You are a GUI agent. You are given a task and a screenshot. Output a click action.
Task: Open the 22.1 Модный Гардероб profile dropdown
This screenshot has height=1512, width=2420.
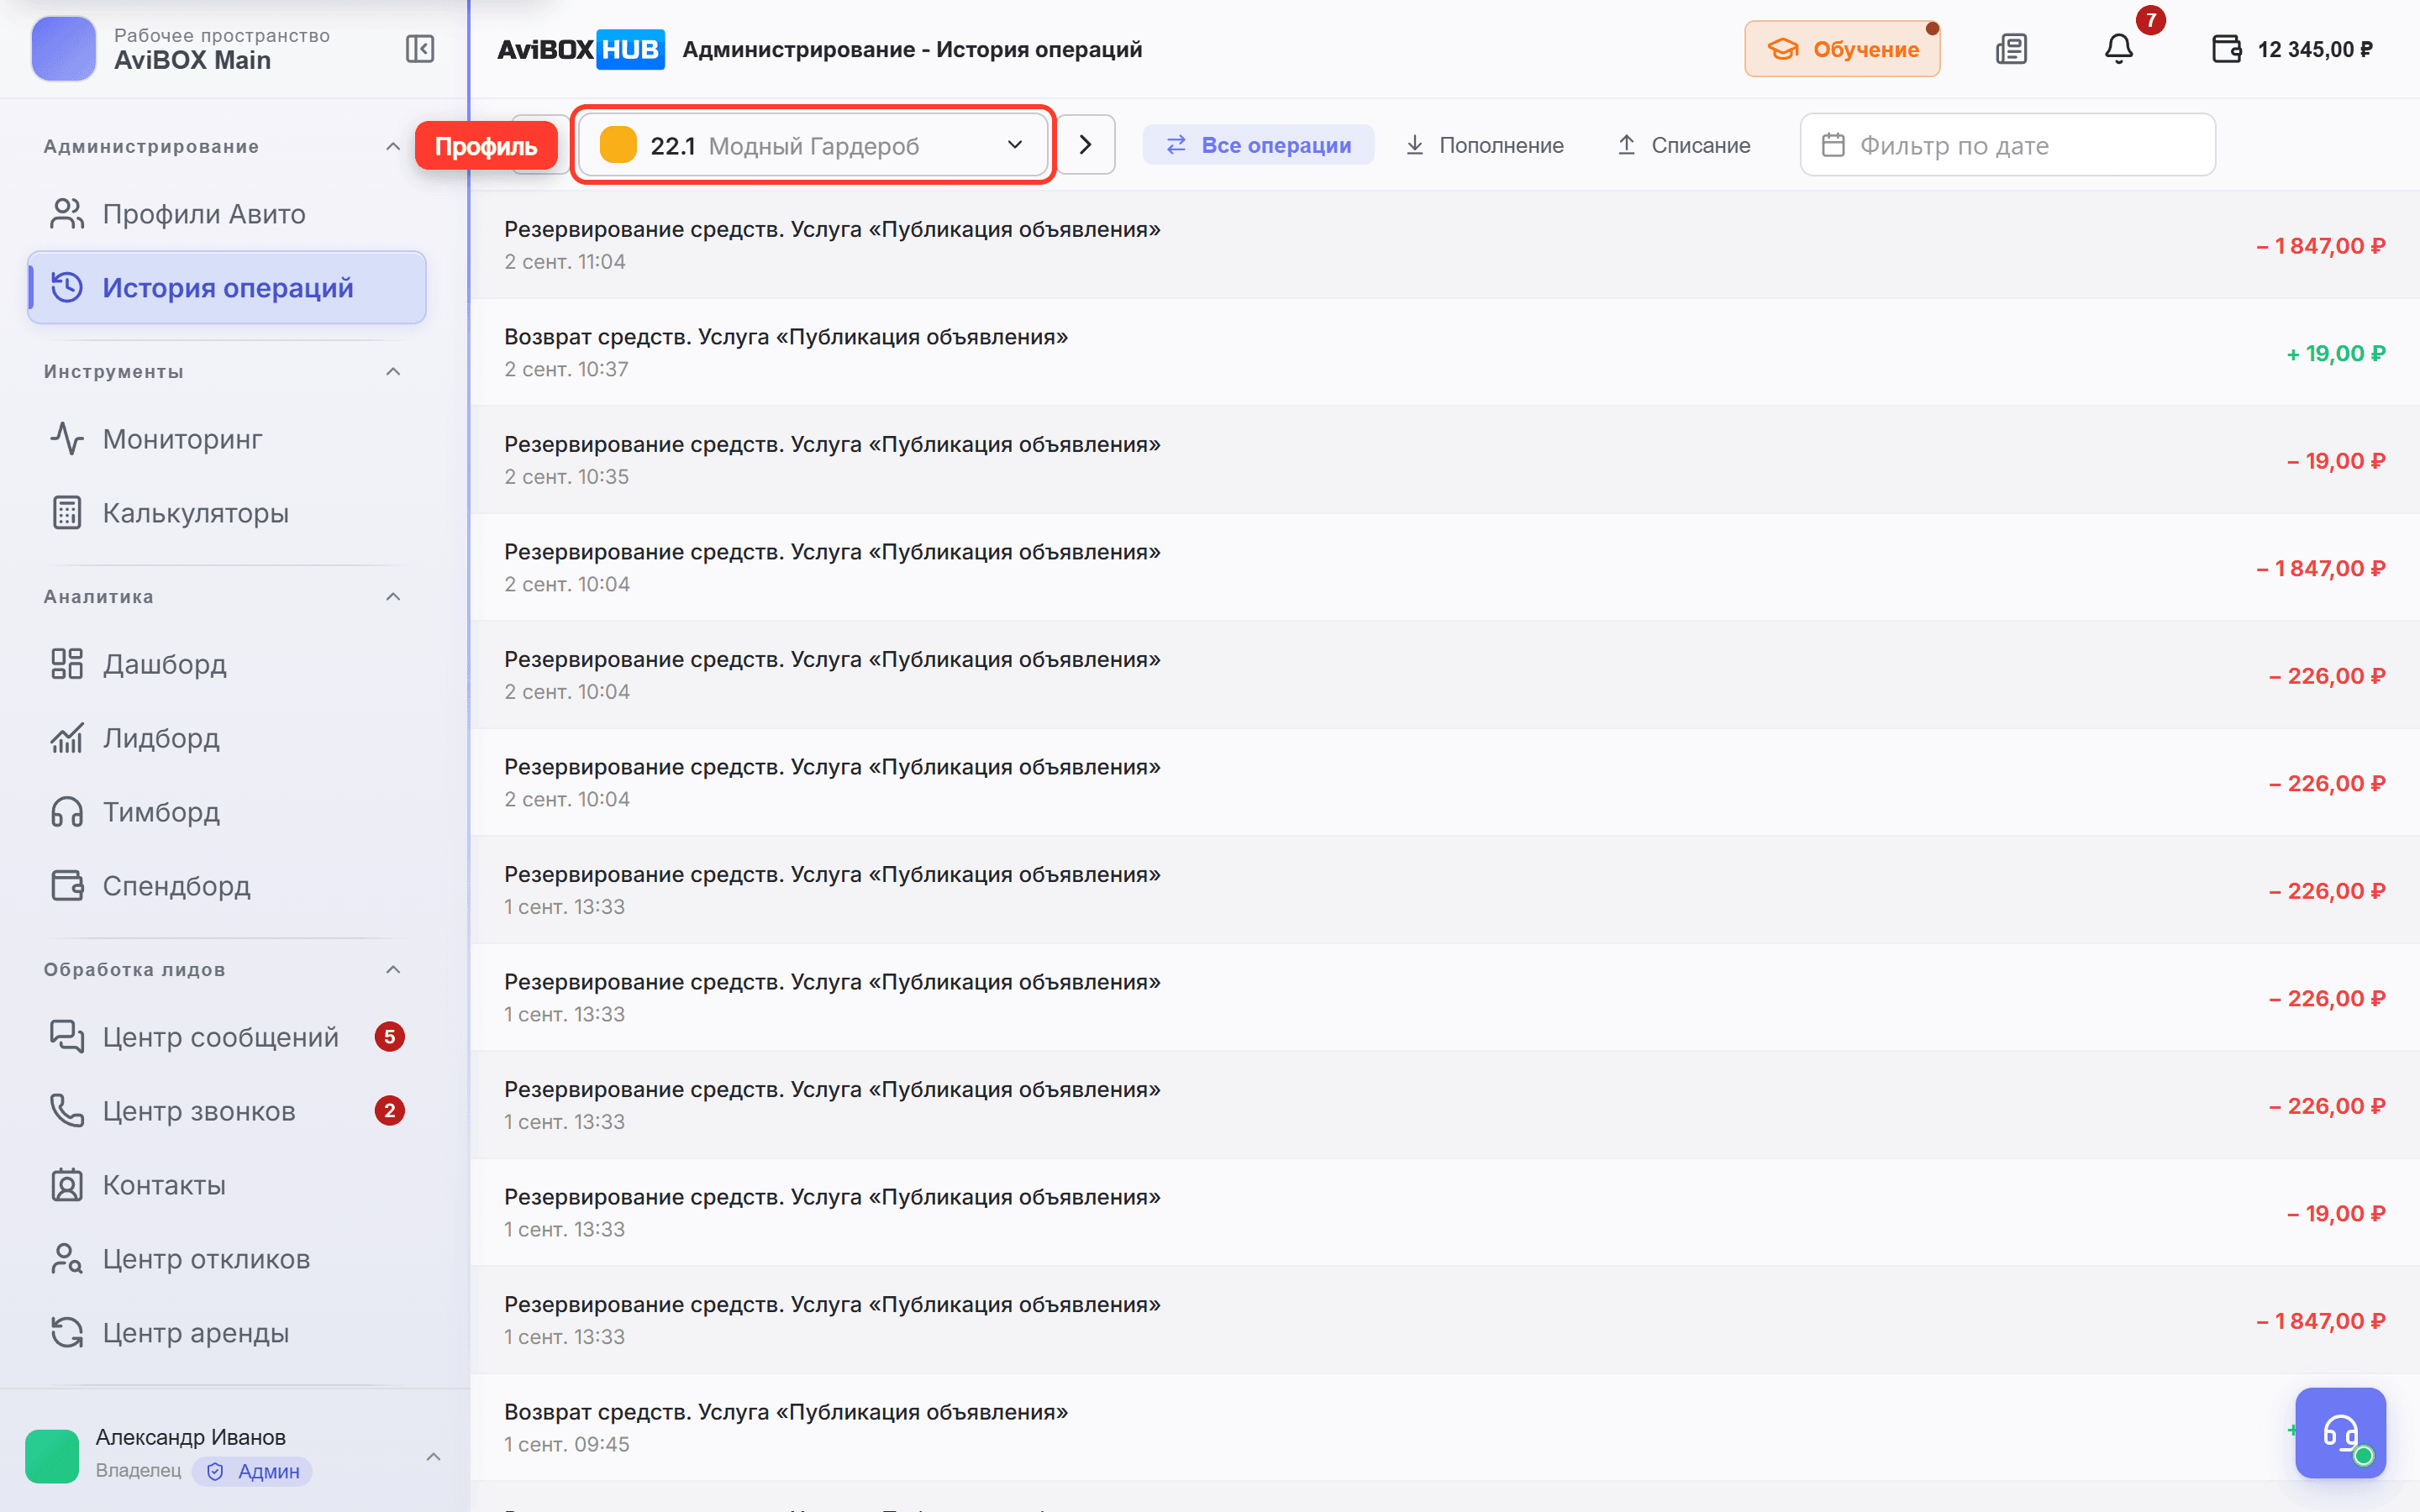click(813, 145)
